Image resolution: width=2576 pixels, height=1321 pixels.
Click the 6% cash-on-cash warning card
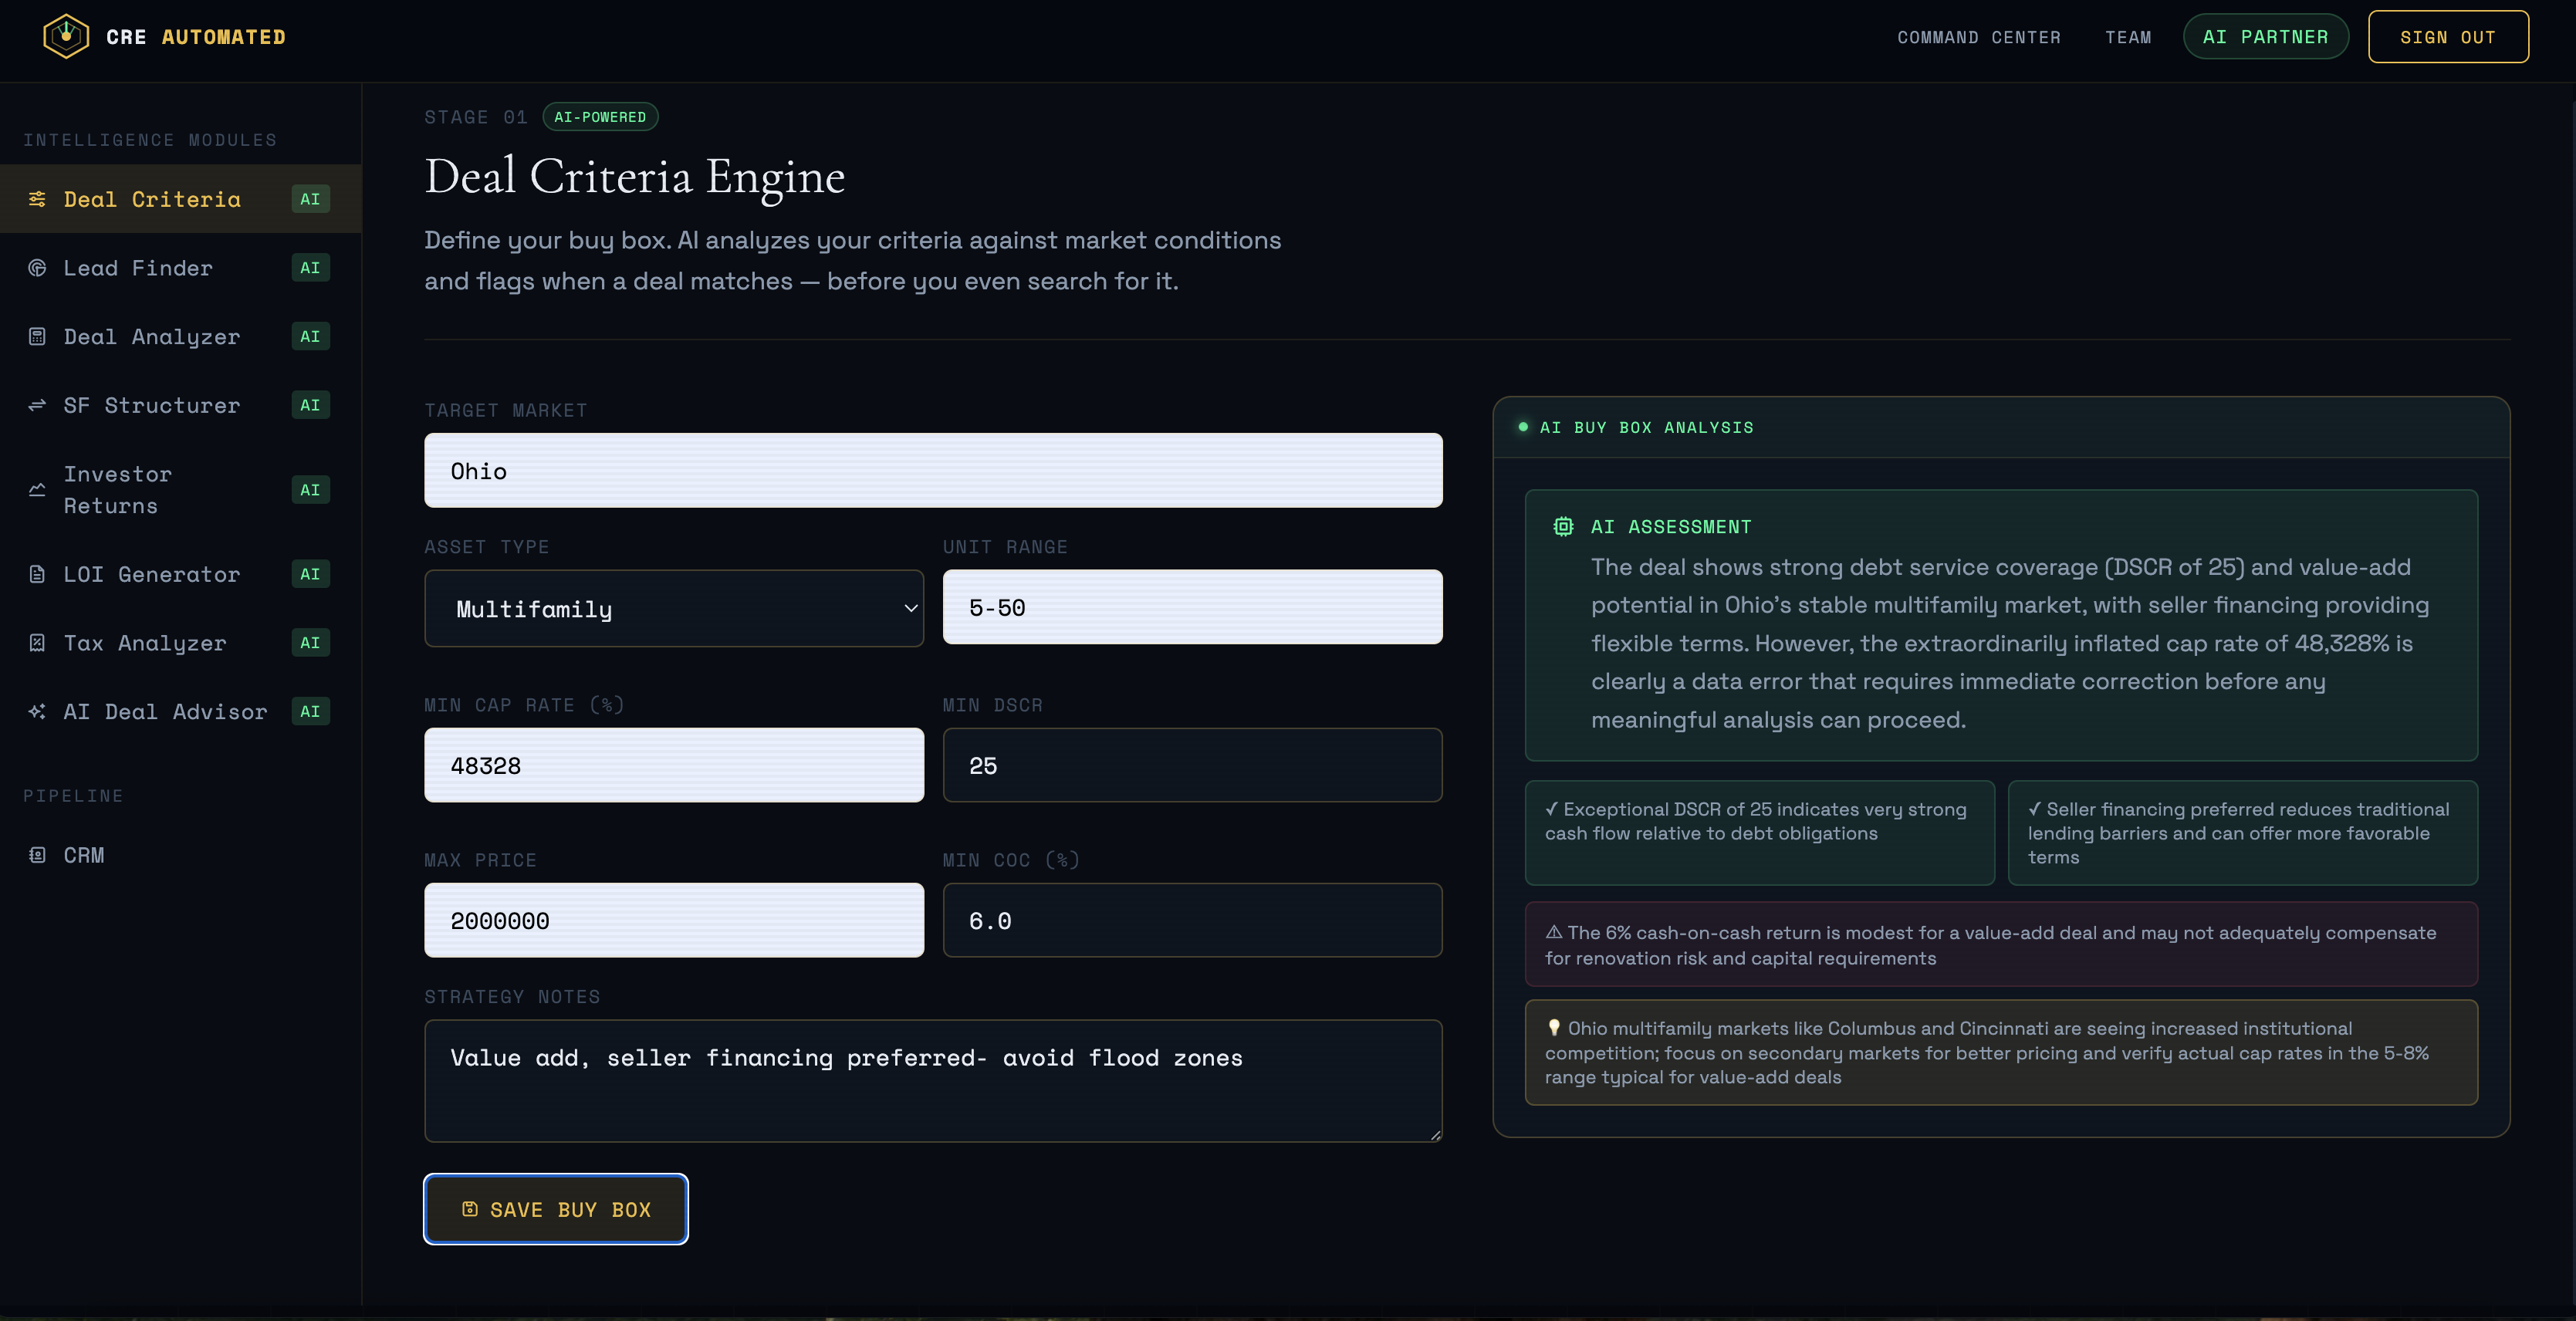pyautogui.click(x=2001, y=945)
